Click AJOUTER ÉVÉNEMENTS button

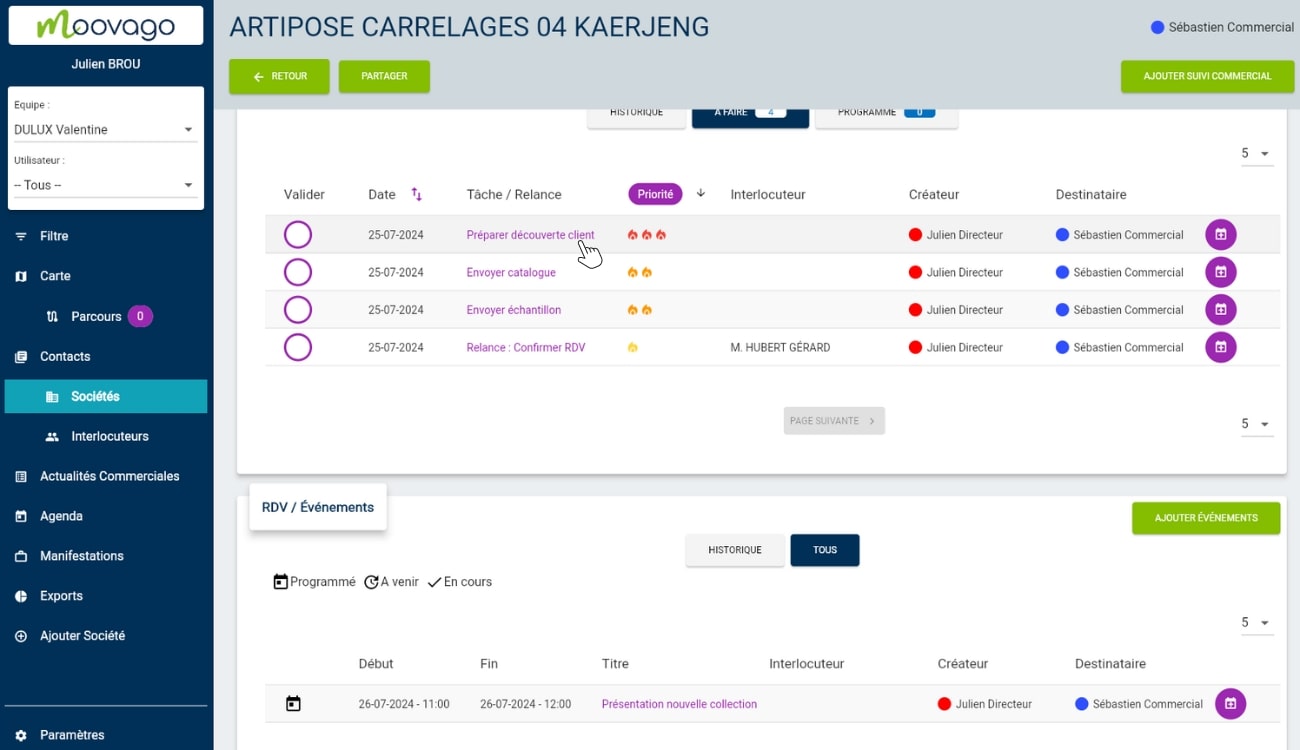click(x=1206, y=518)
